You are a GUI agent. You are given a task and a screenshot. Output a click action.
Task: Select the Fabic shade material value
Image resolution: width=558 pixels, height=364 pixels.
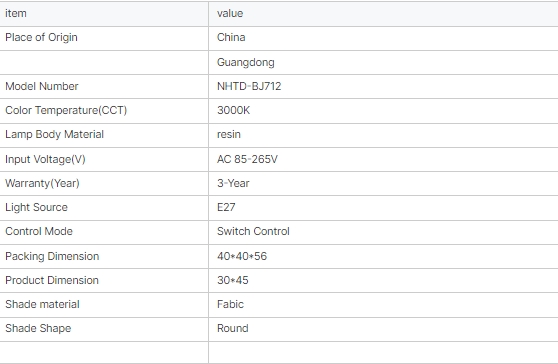[x=230, y=304]
